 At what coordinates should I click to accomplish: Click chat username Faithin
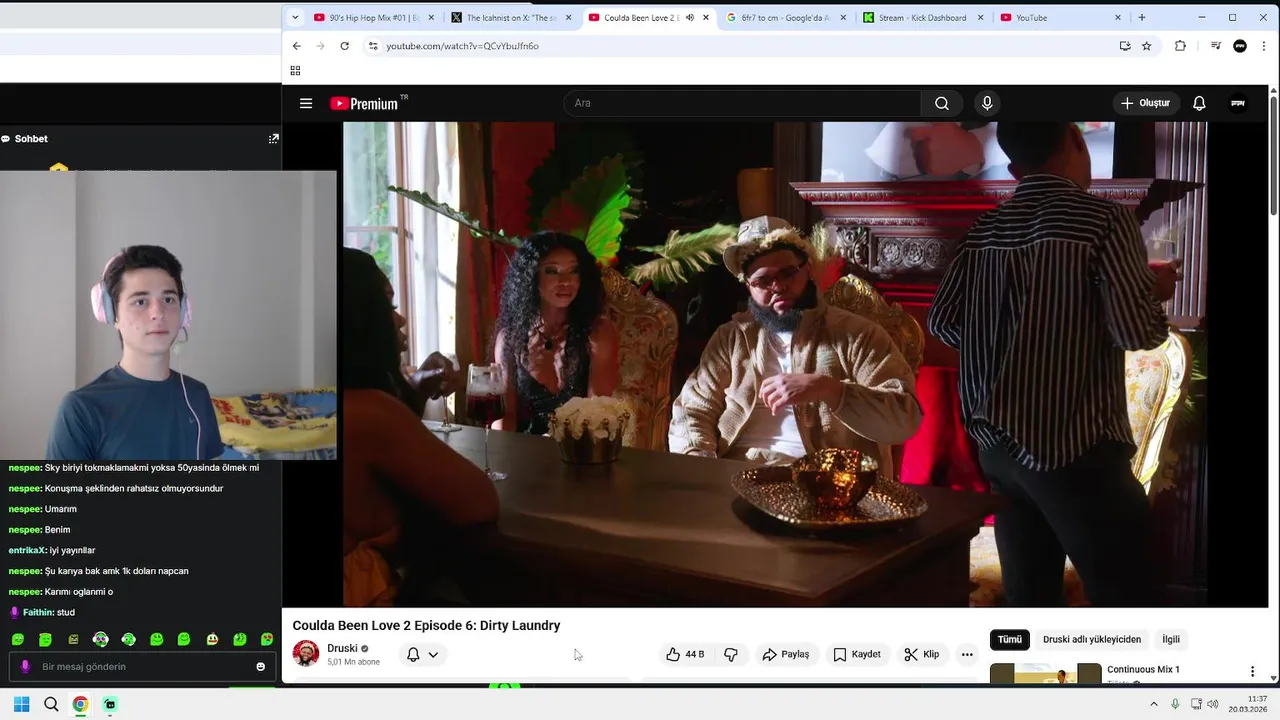click(x=37, y=612)
